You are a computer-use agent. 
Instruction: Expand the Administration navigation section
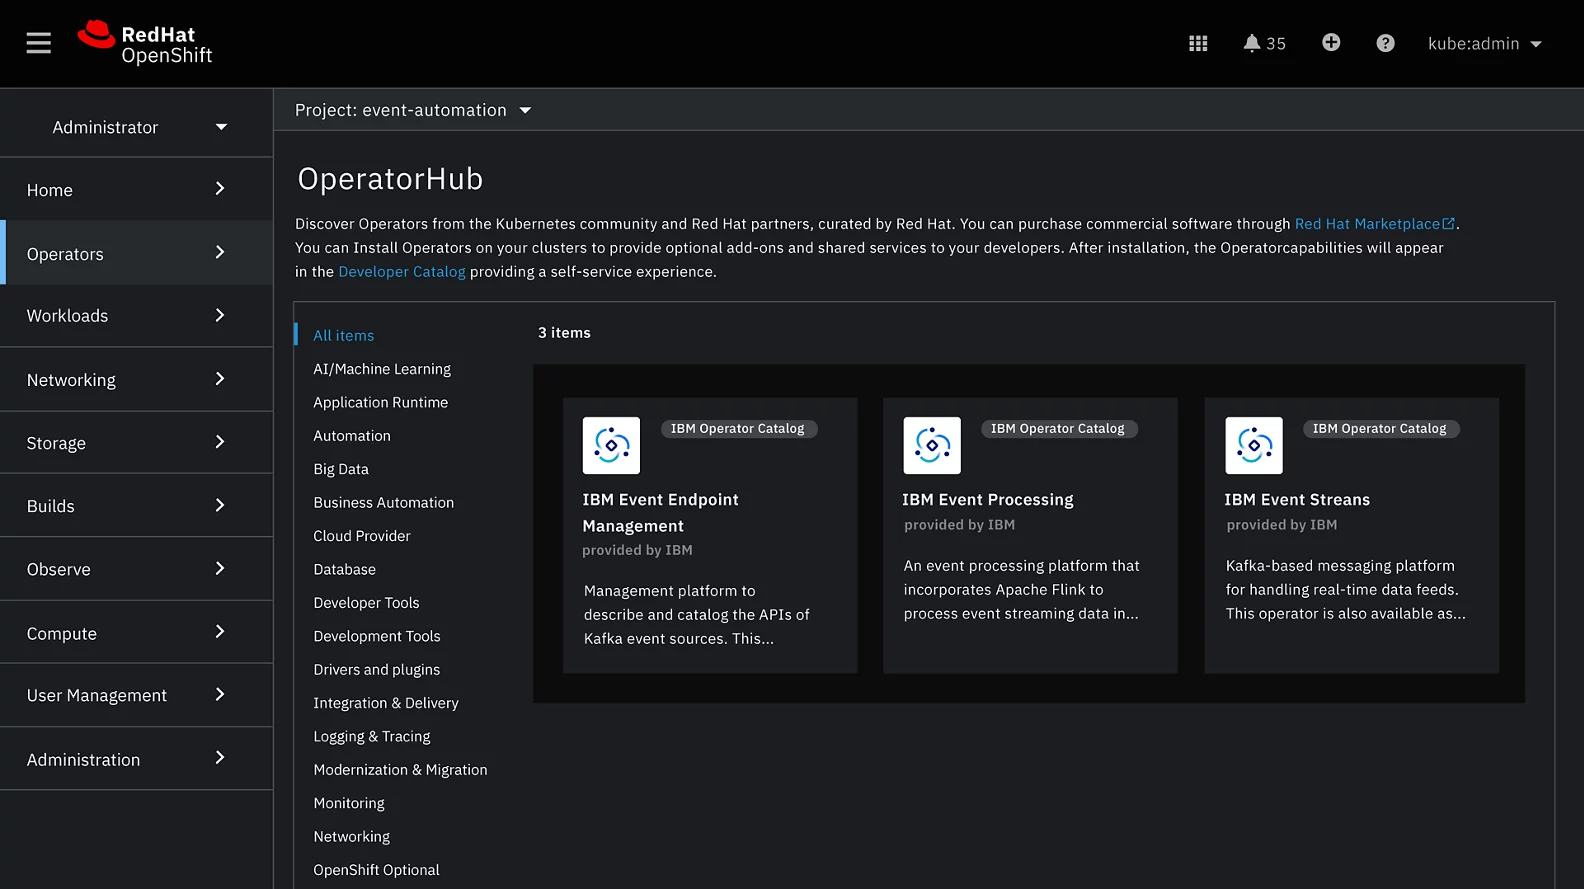(136, 759)
